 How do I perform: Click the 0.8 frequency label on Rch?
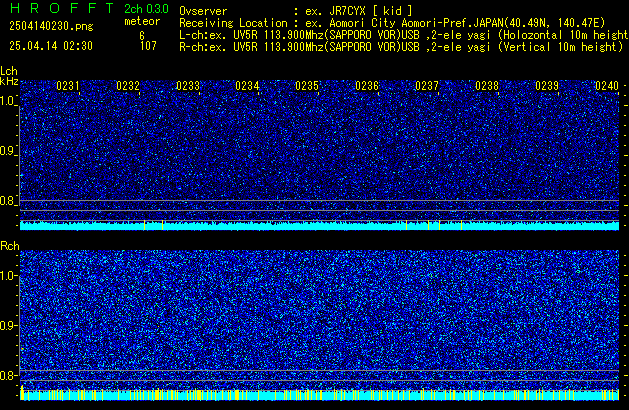(8, 375)
